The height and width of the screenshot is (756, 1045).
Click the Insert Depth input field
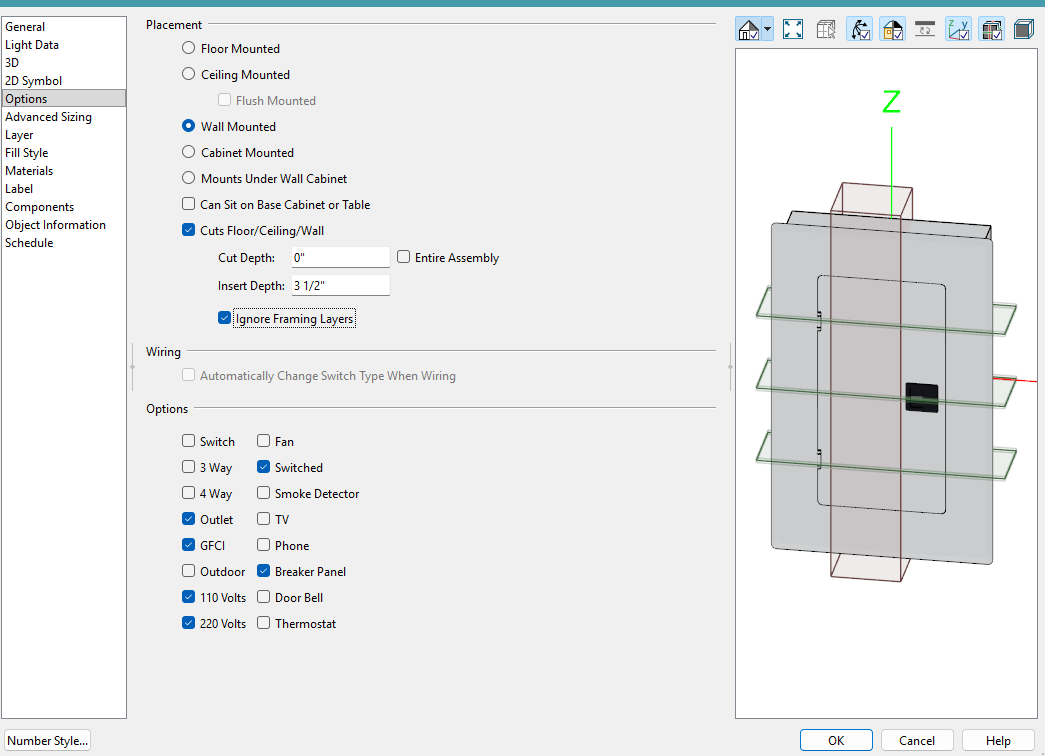coord(340,285)
